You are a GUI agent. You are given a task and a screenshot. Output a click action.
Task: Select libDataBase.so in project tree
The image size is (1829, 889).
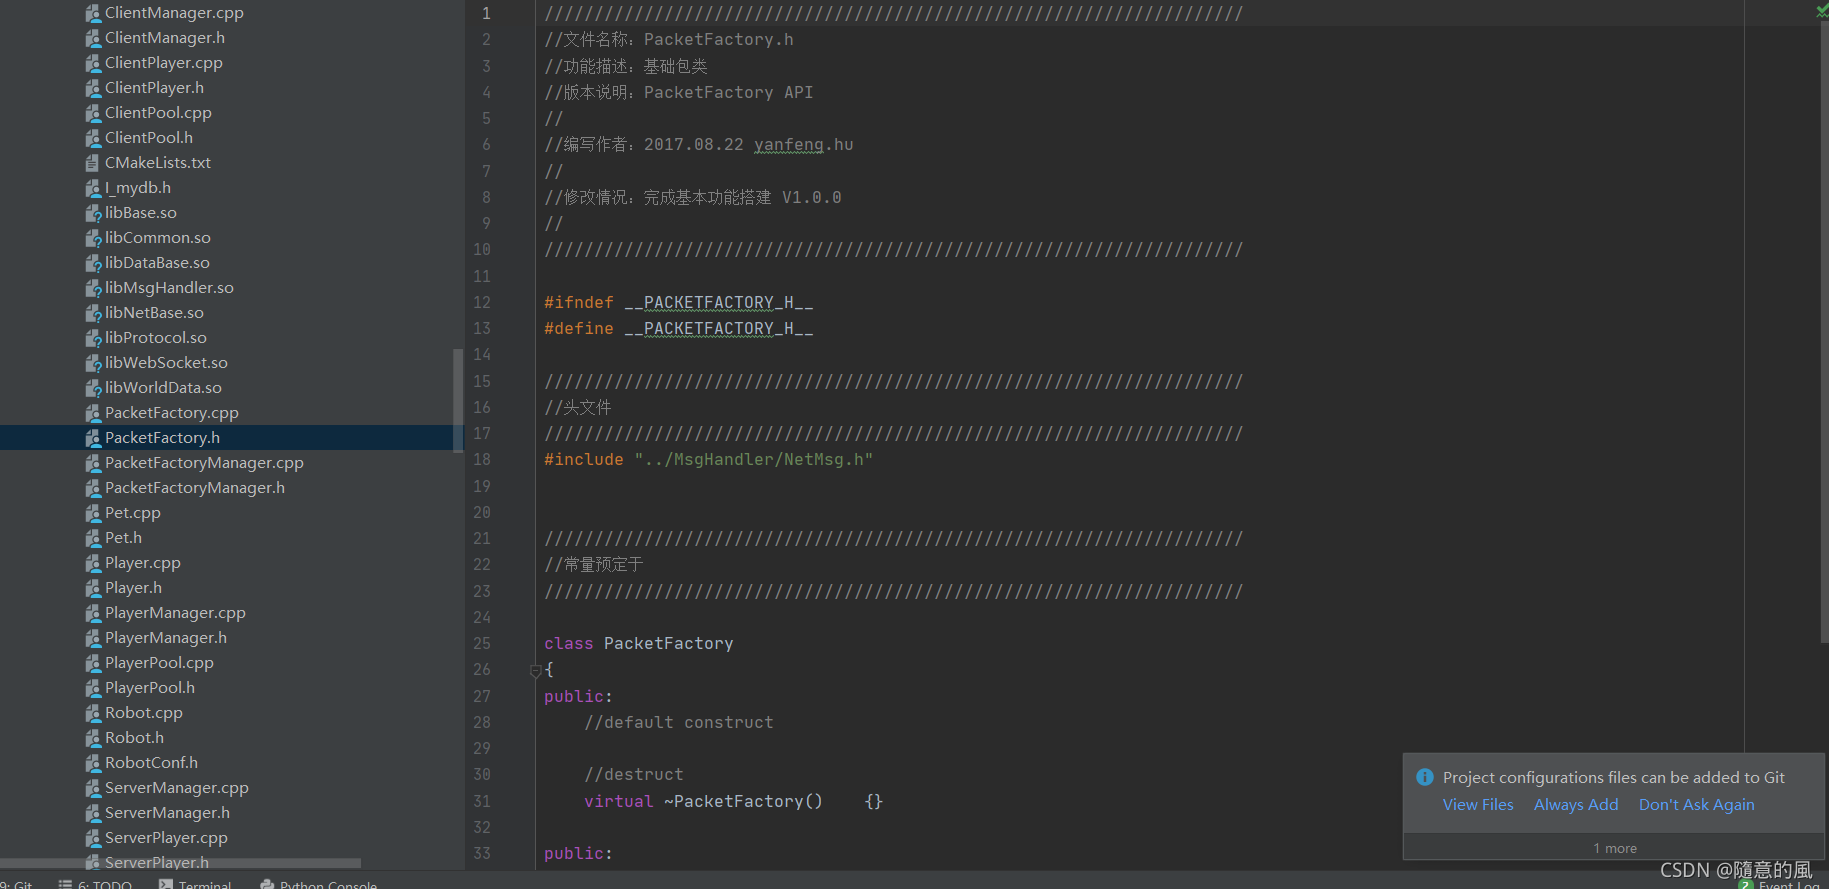coord(157,263)
